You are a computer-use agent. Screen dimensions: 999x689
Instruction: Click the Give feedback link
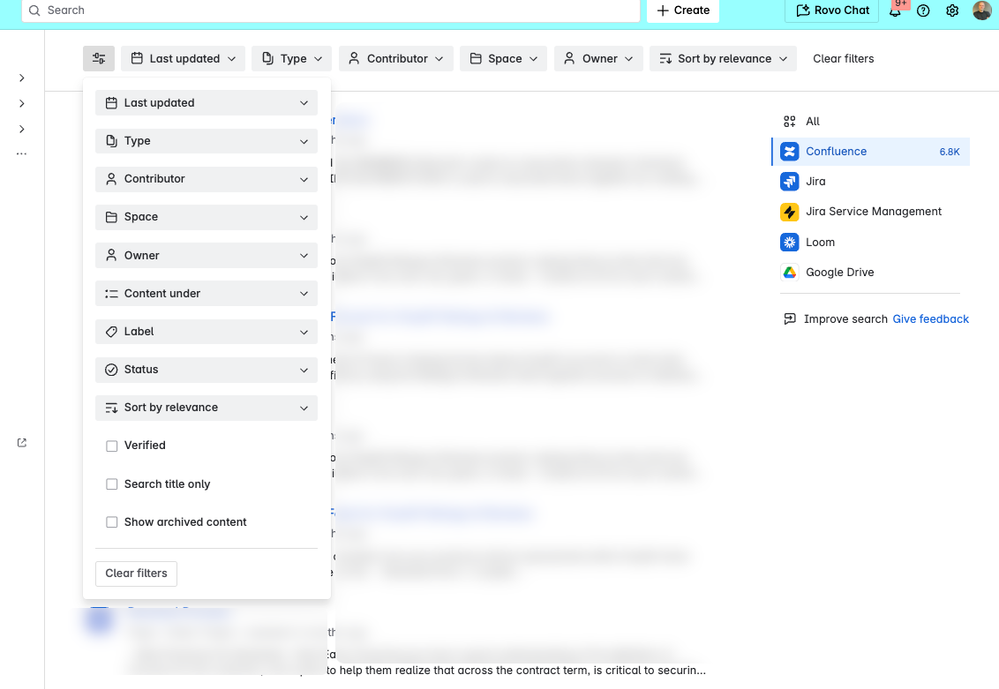tap(930, 319)
